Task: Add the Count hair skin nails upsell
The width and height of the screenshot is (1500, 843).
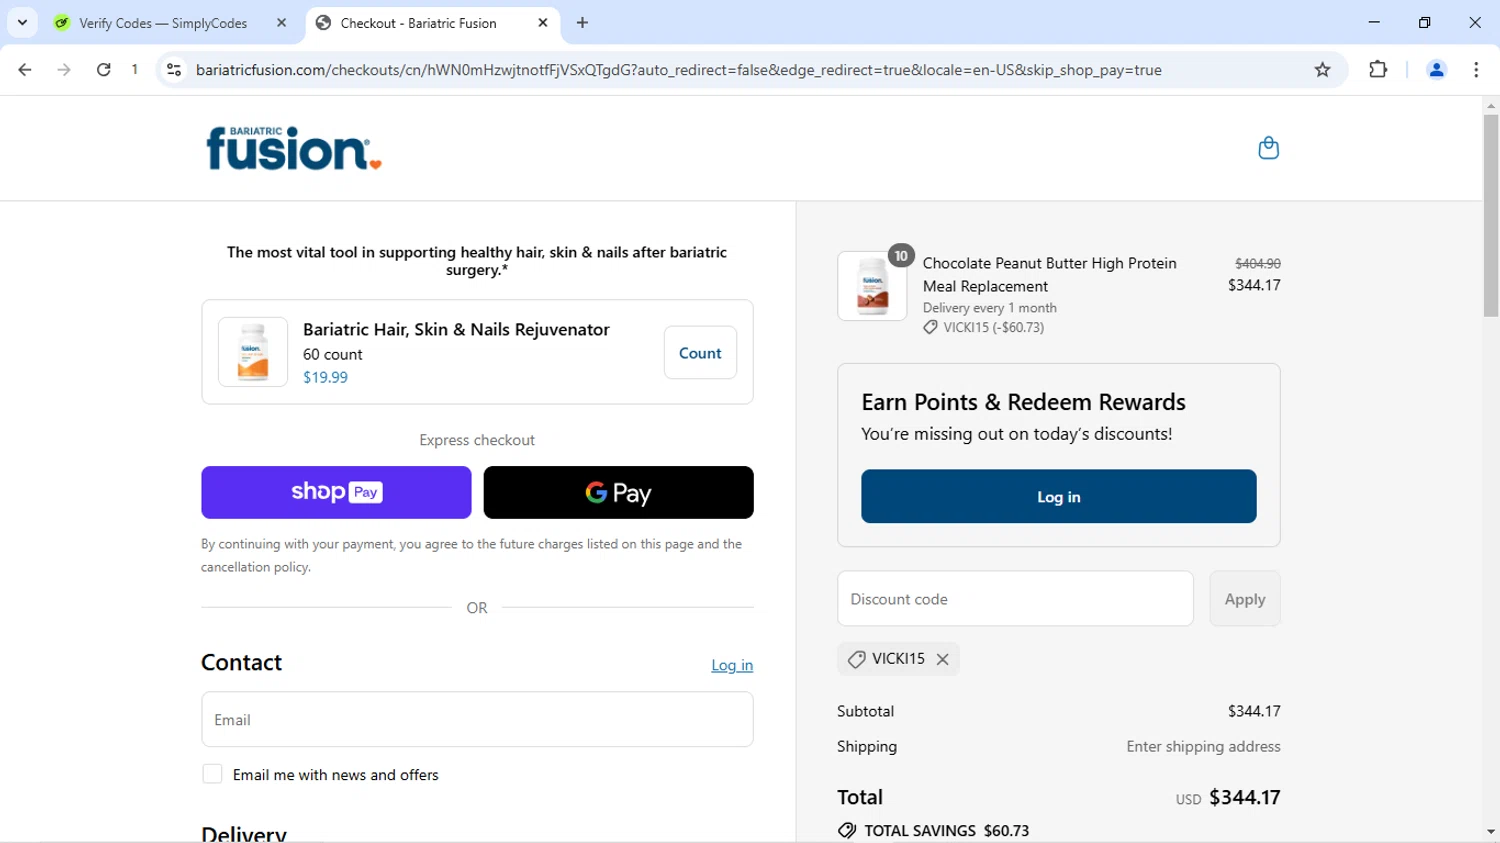Action: [700, 353]
